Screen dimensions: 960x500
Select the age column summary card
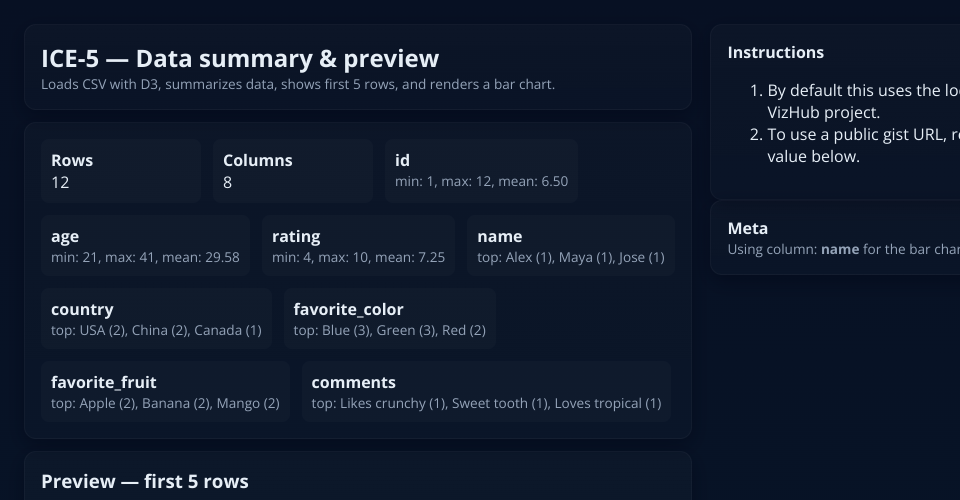145,246
